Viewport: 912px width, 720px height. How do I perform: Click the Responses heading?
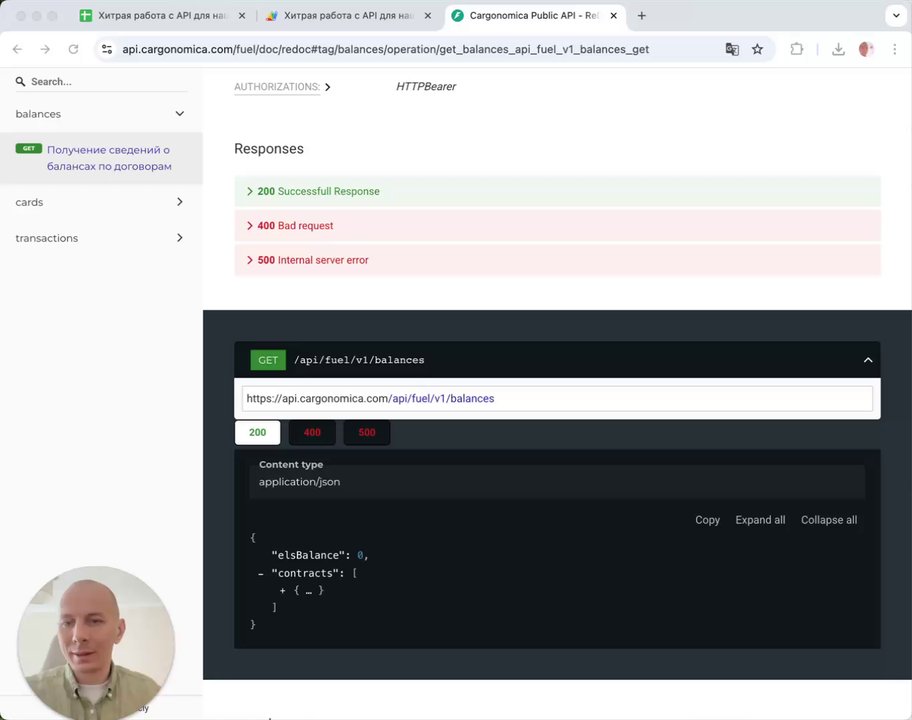269,149
